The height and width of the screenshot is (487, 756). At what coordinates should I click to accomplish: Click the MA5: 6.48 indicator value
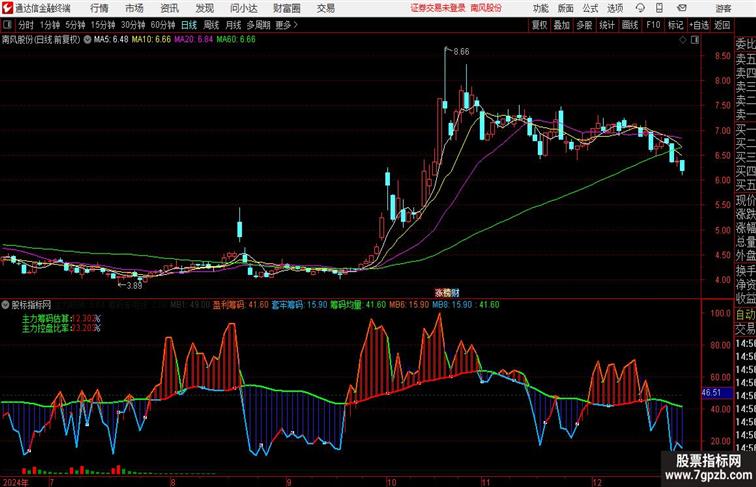point(111,40)
